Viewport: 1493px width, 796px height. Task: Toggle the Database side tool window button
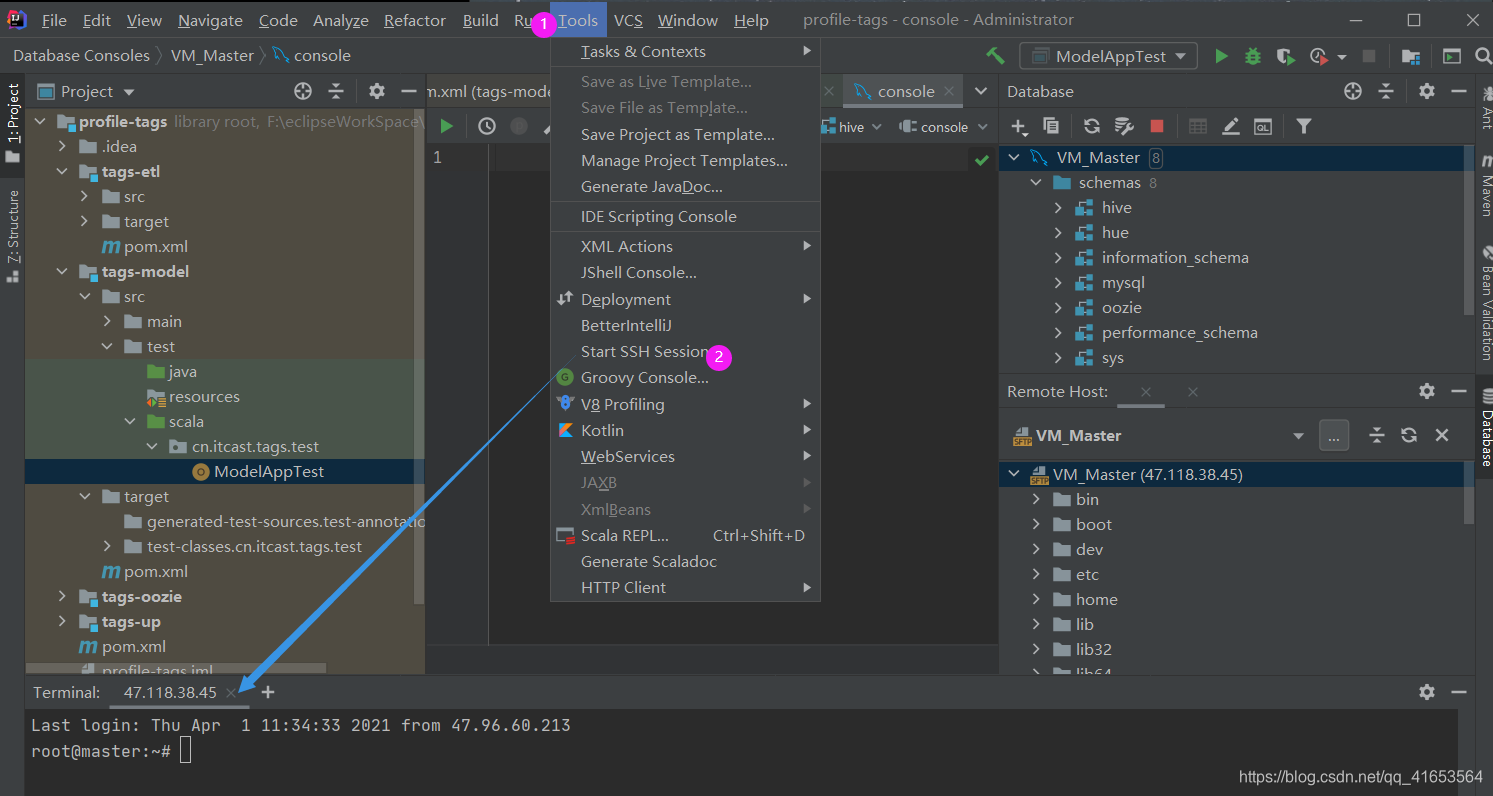(x=1484, y=427)
